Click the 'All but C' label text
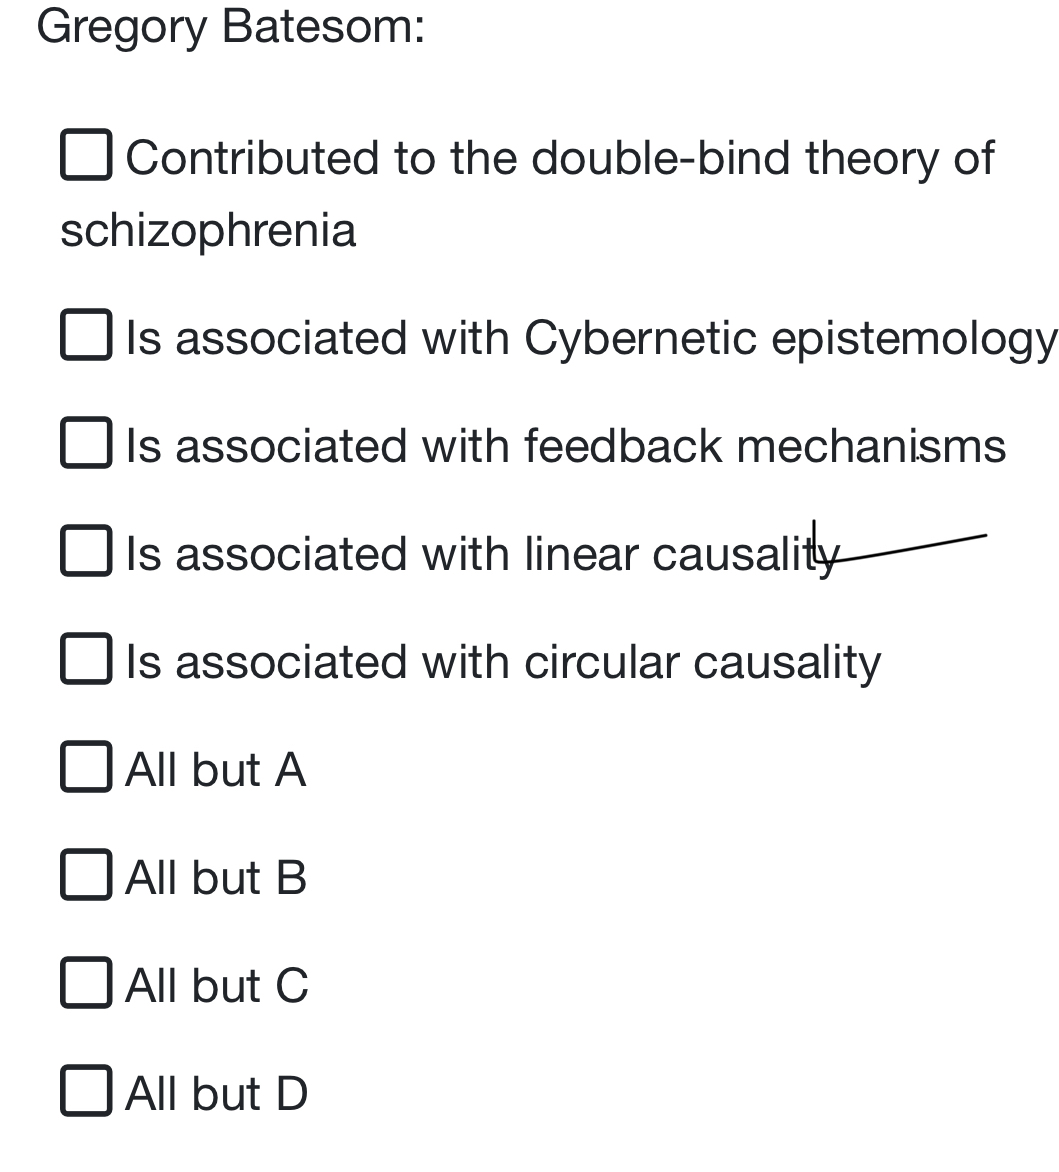The height and width of the screenshot is (1172, 1059). coord(217,986)
